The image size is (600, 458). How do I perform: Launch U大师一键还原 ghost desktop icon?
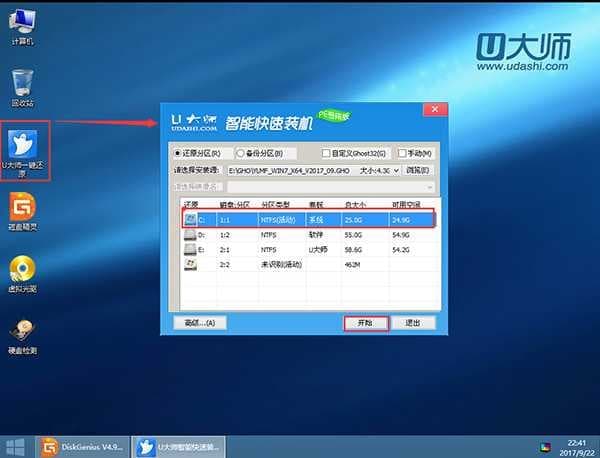tap(23, 152)
